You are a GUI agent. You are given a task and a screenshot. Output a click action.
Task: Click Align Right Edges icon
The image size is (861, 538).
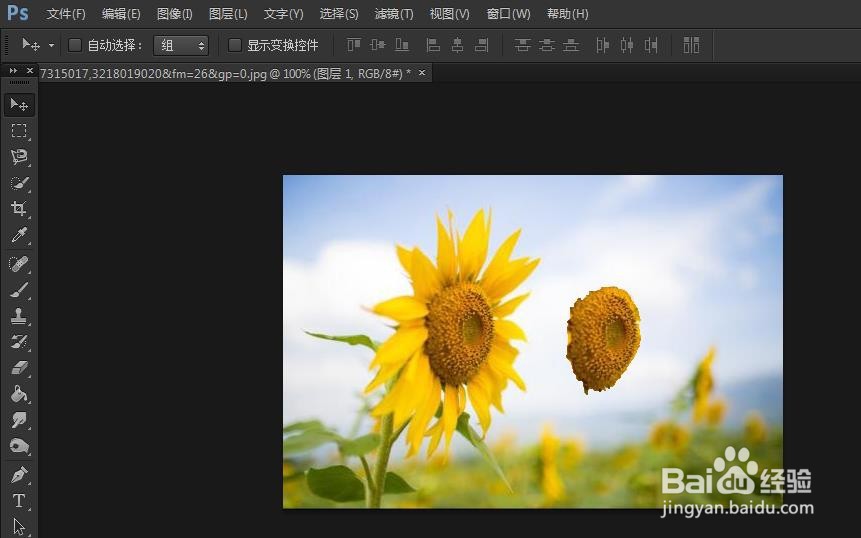pos(482,45)
